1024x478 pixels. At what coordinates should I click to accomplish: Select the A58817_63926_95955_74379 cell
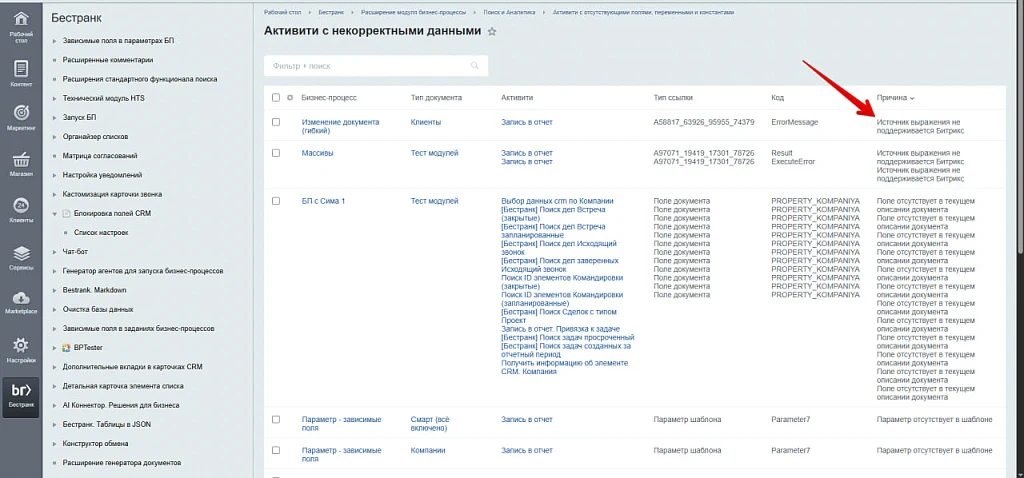[x=703, y=122]
